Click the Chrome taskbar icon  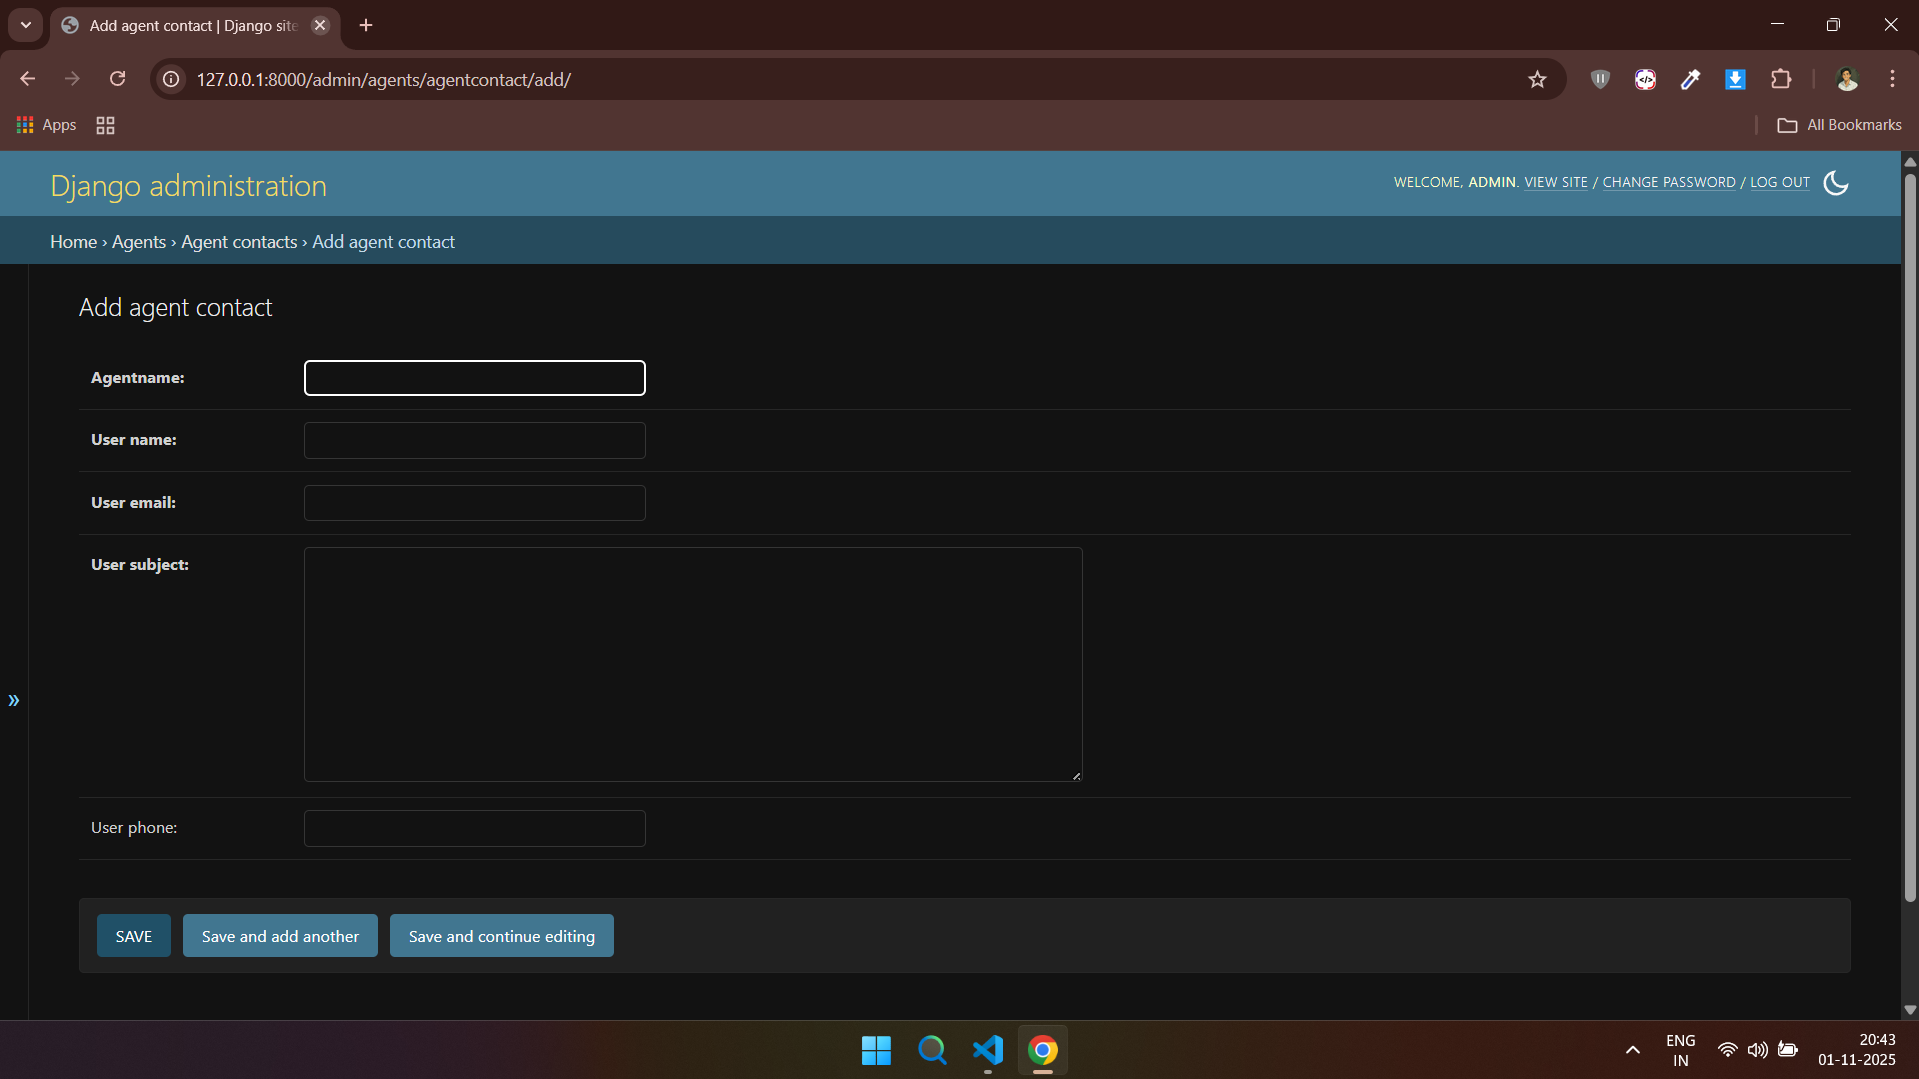(1043, 1050)
